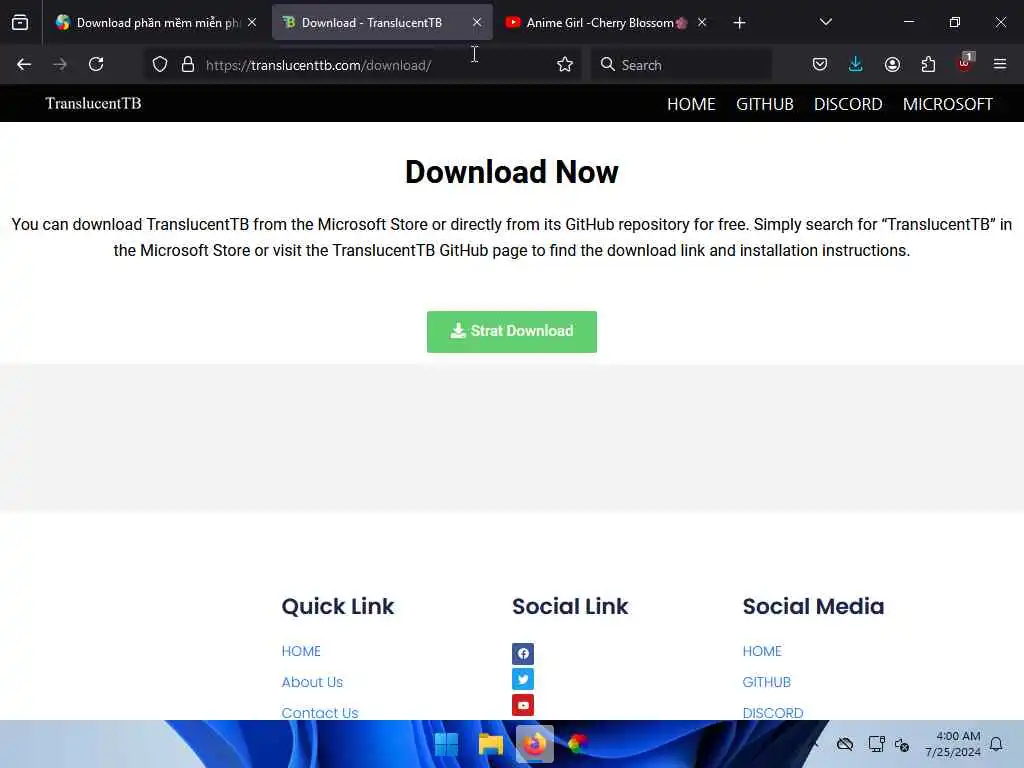Click the Social Link heading
The image size is (1024, 768).
coord(570,606)
